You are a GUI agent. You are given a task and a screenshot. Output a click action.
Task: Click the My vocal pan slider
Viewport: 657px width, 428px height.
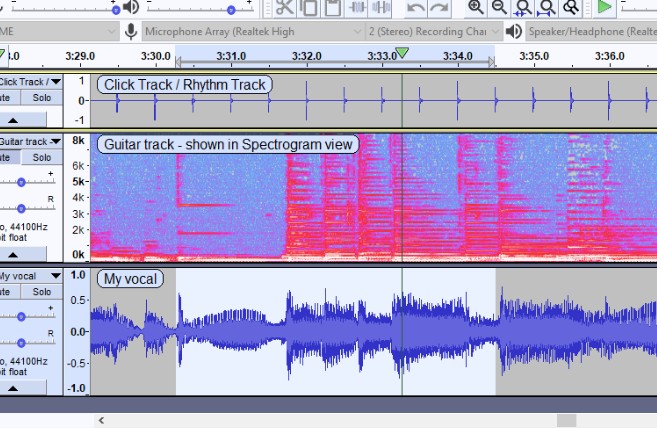click(21, 342)
